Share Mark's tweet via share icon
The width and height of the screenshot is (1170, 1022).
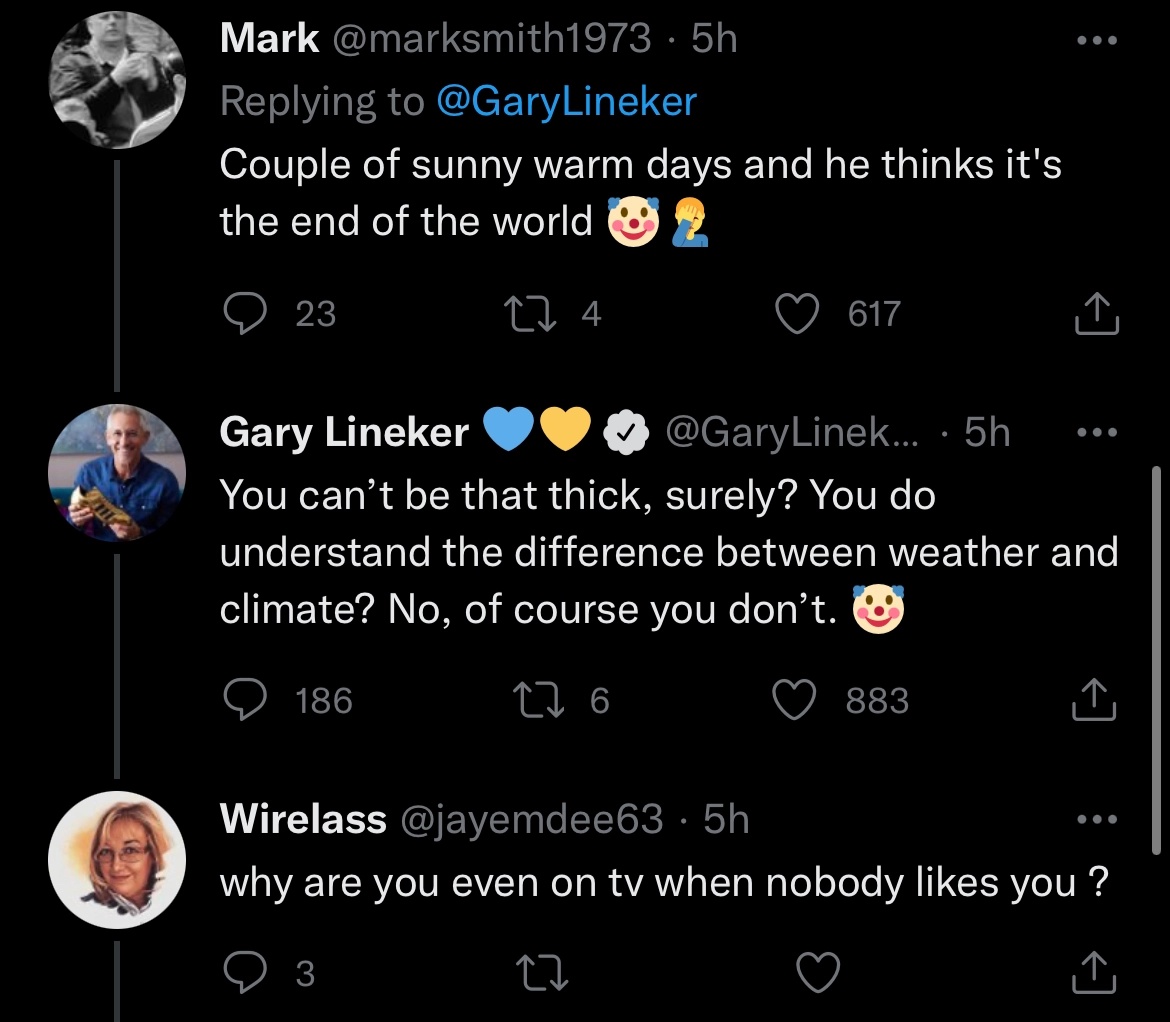click(x=1095, y=314)
